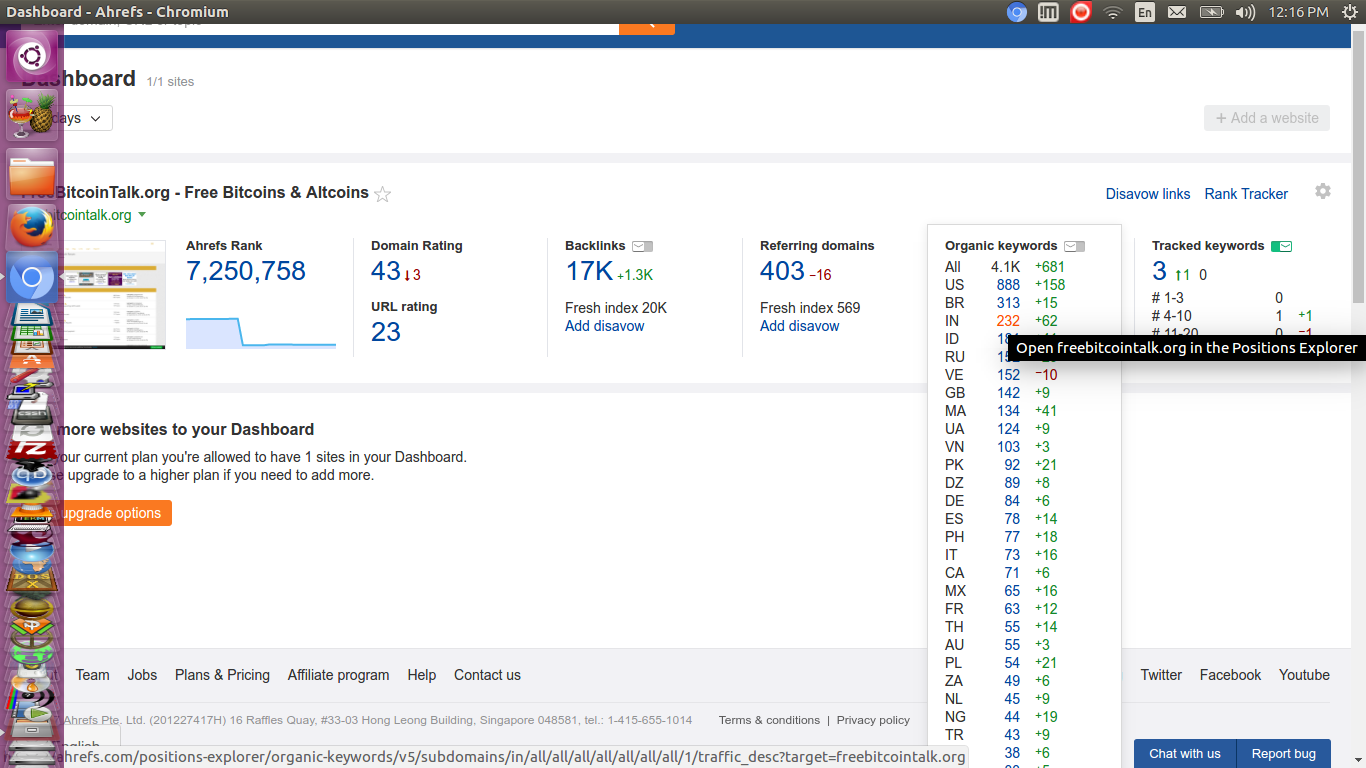This screenshot has width=1366, height=768.
Task: Click the site preview thumbnail
Action: click(114, 294)
